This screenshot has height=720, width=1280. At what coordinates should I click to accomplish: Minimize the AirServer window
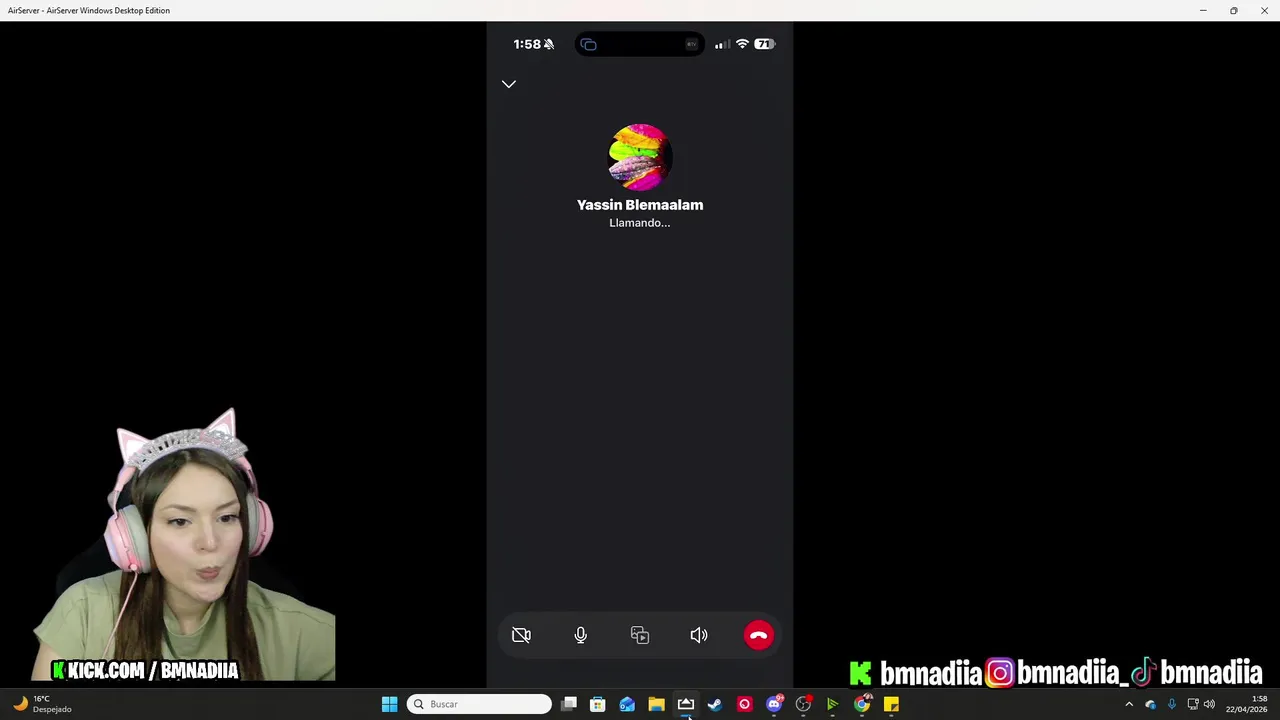point(1203,10)
